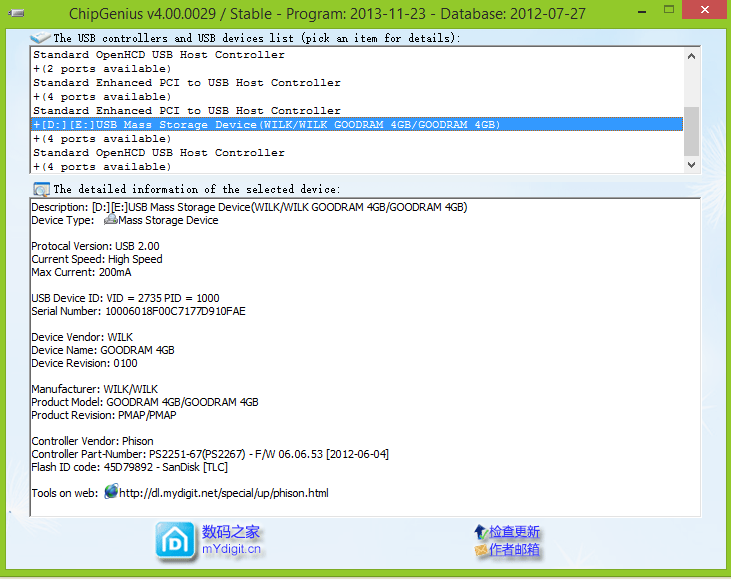
Task: Click the globe icon next to Tools on web
Action: (111, 491)
